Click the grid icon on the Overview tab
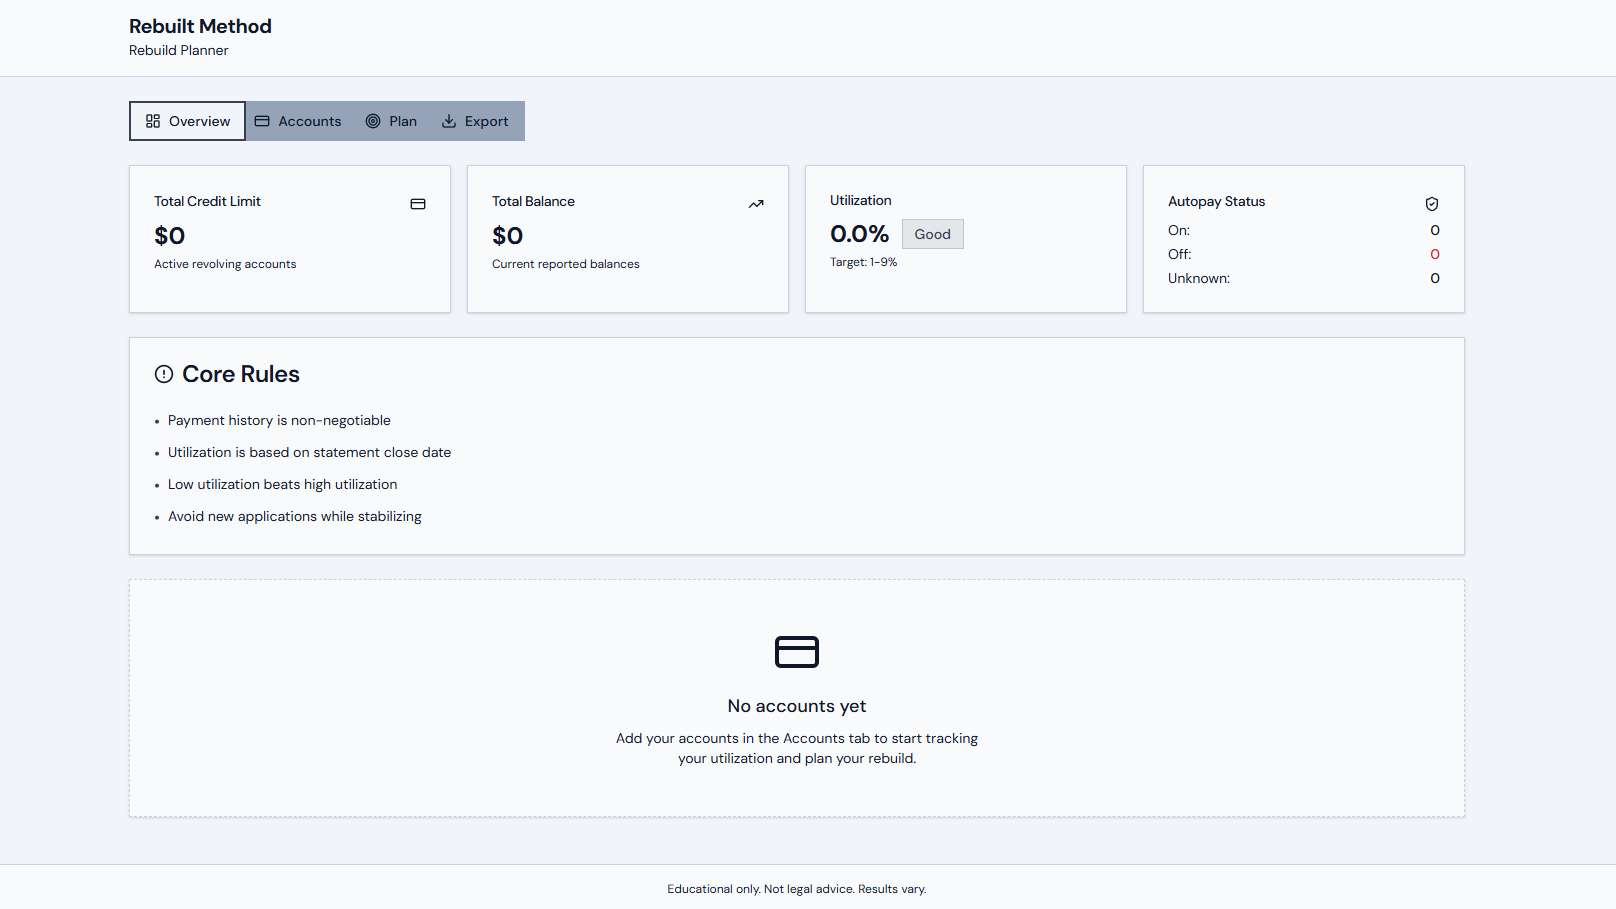Image resolution: width=1616 pixels, height=909 pixels. [153, 121]
